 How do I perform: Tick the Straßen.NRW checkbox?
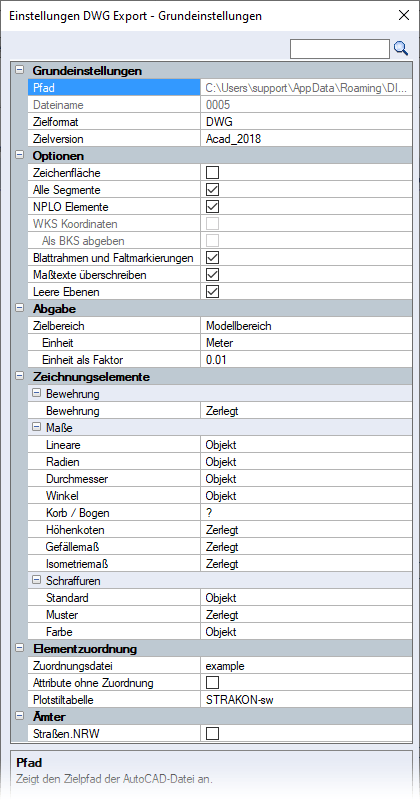212,734
